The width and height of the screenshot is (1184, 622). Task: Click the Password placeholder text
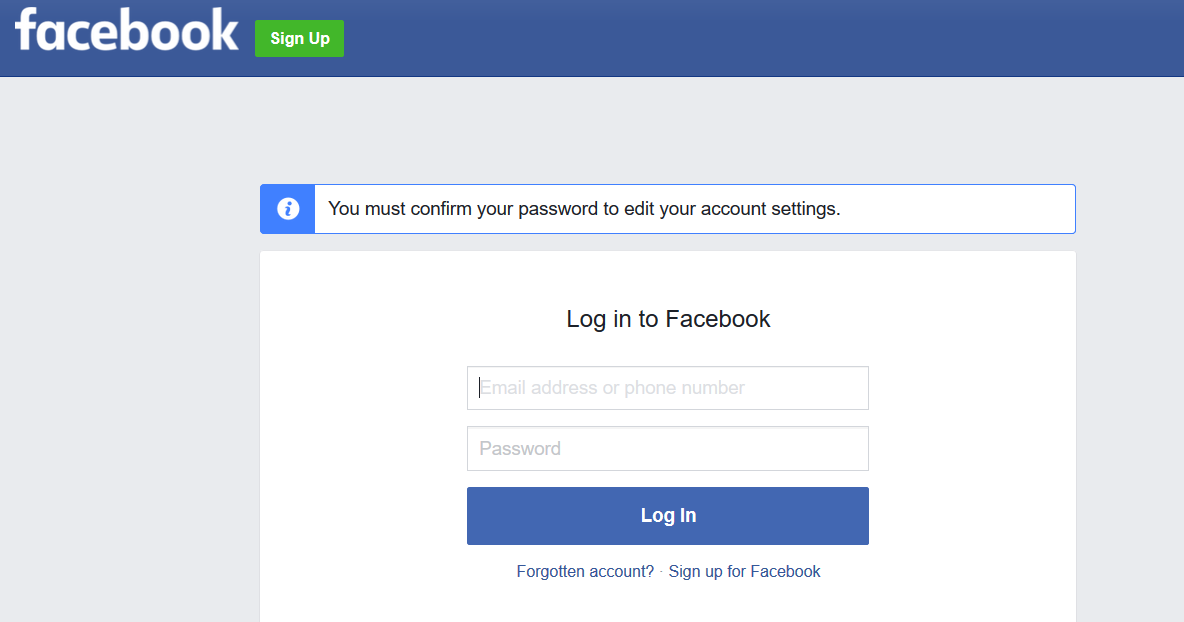[520, 449]
